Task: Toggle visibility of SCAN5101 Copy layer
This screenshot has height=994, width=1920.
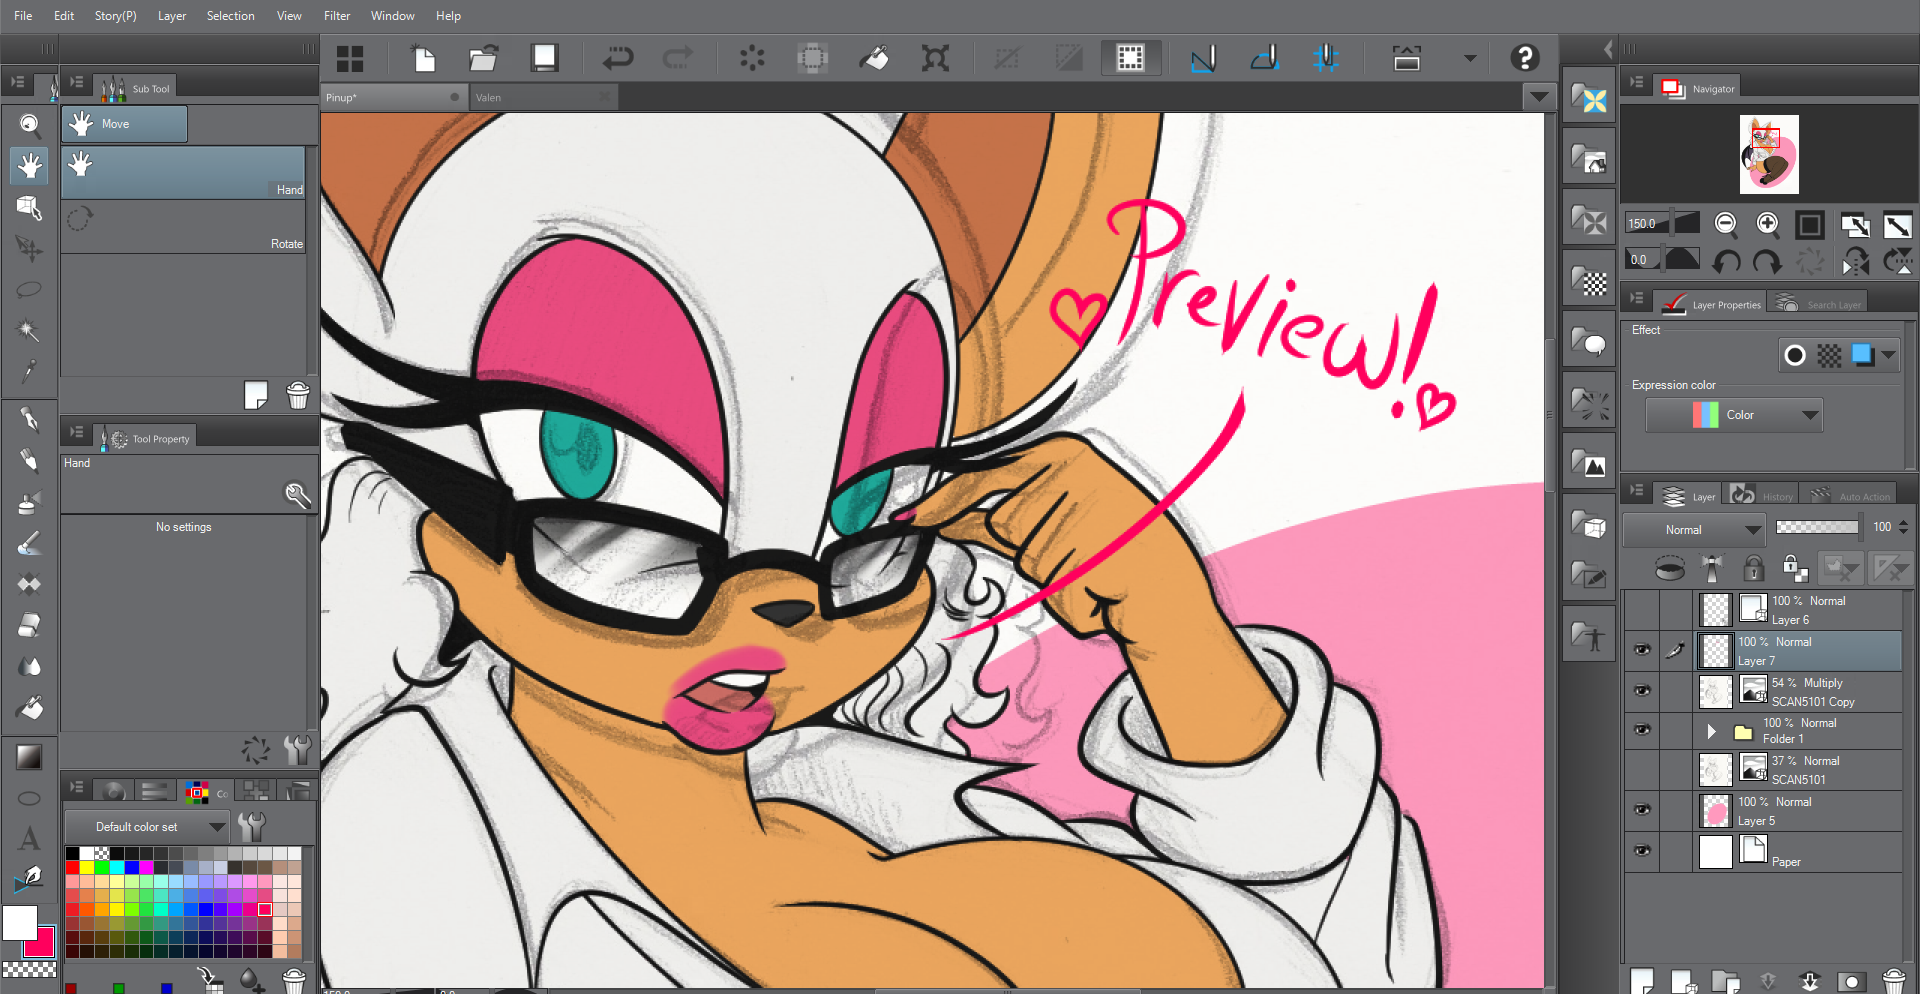Action: click(1642, 691)
